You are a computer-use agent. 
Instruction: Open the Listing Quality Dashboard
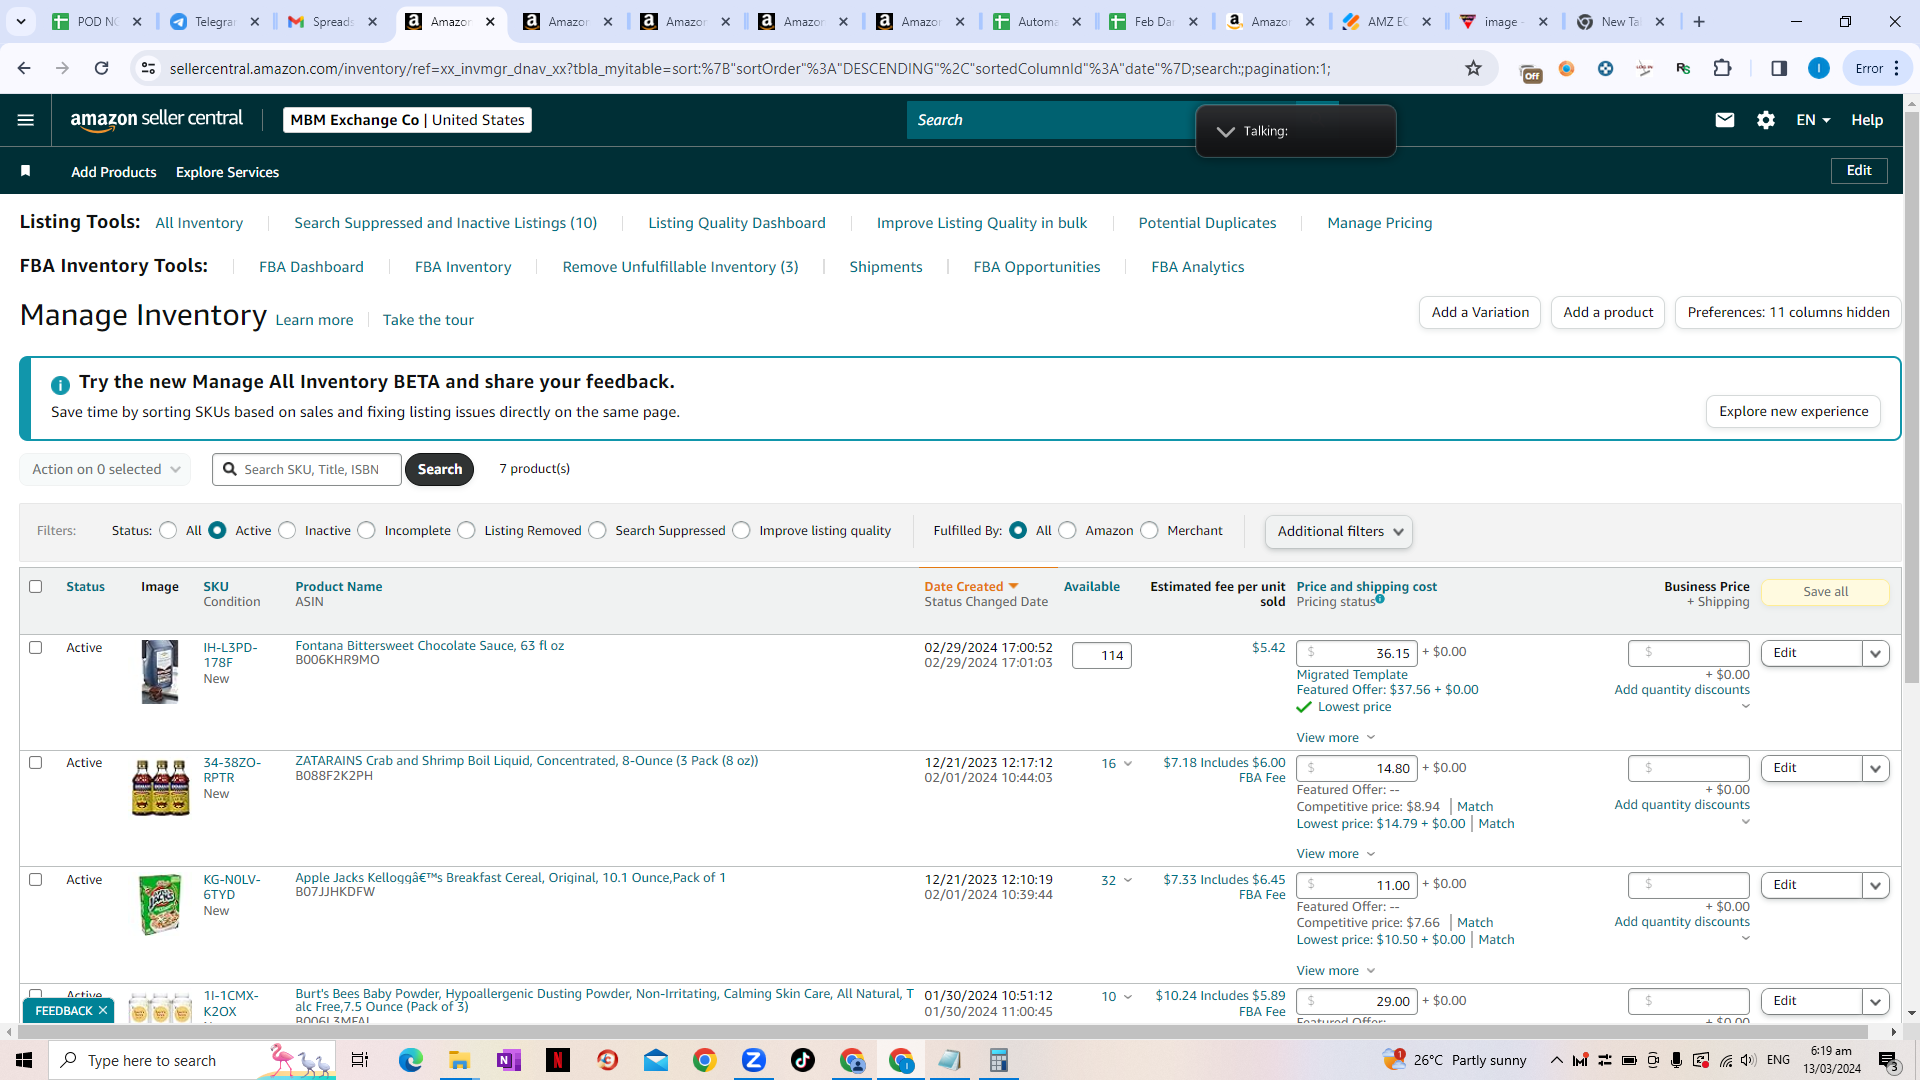click(737, 223)
